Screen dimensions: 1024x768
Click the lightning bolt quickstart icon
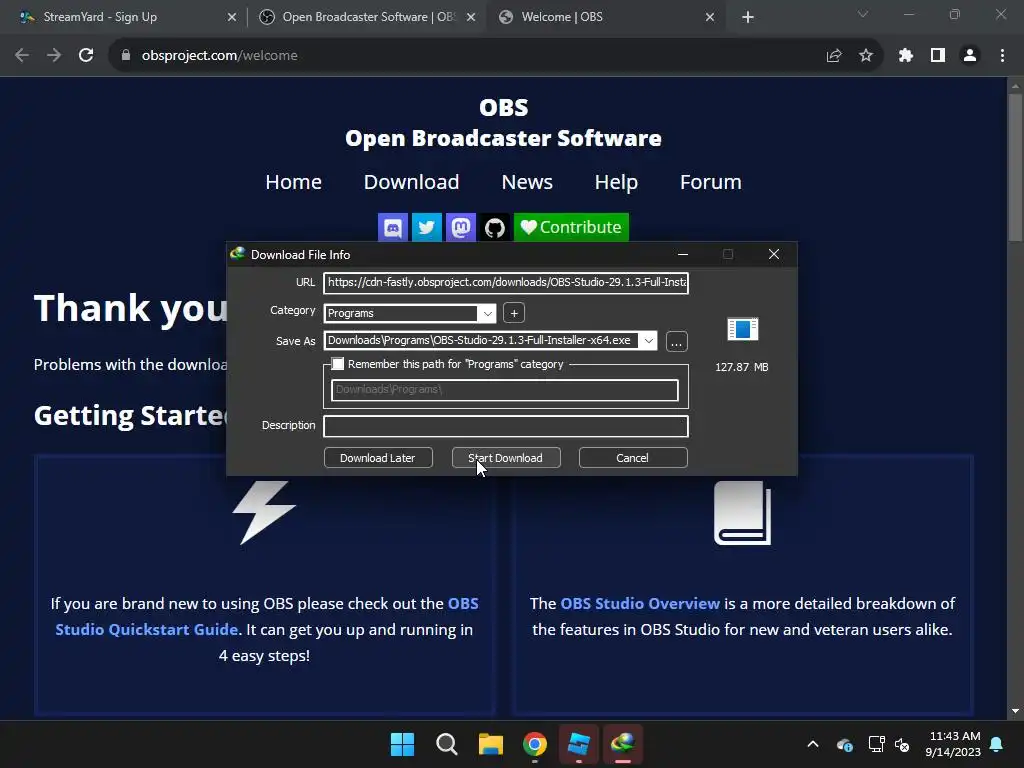(264, 513)
